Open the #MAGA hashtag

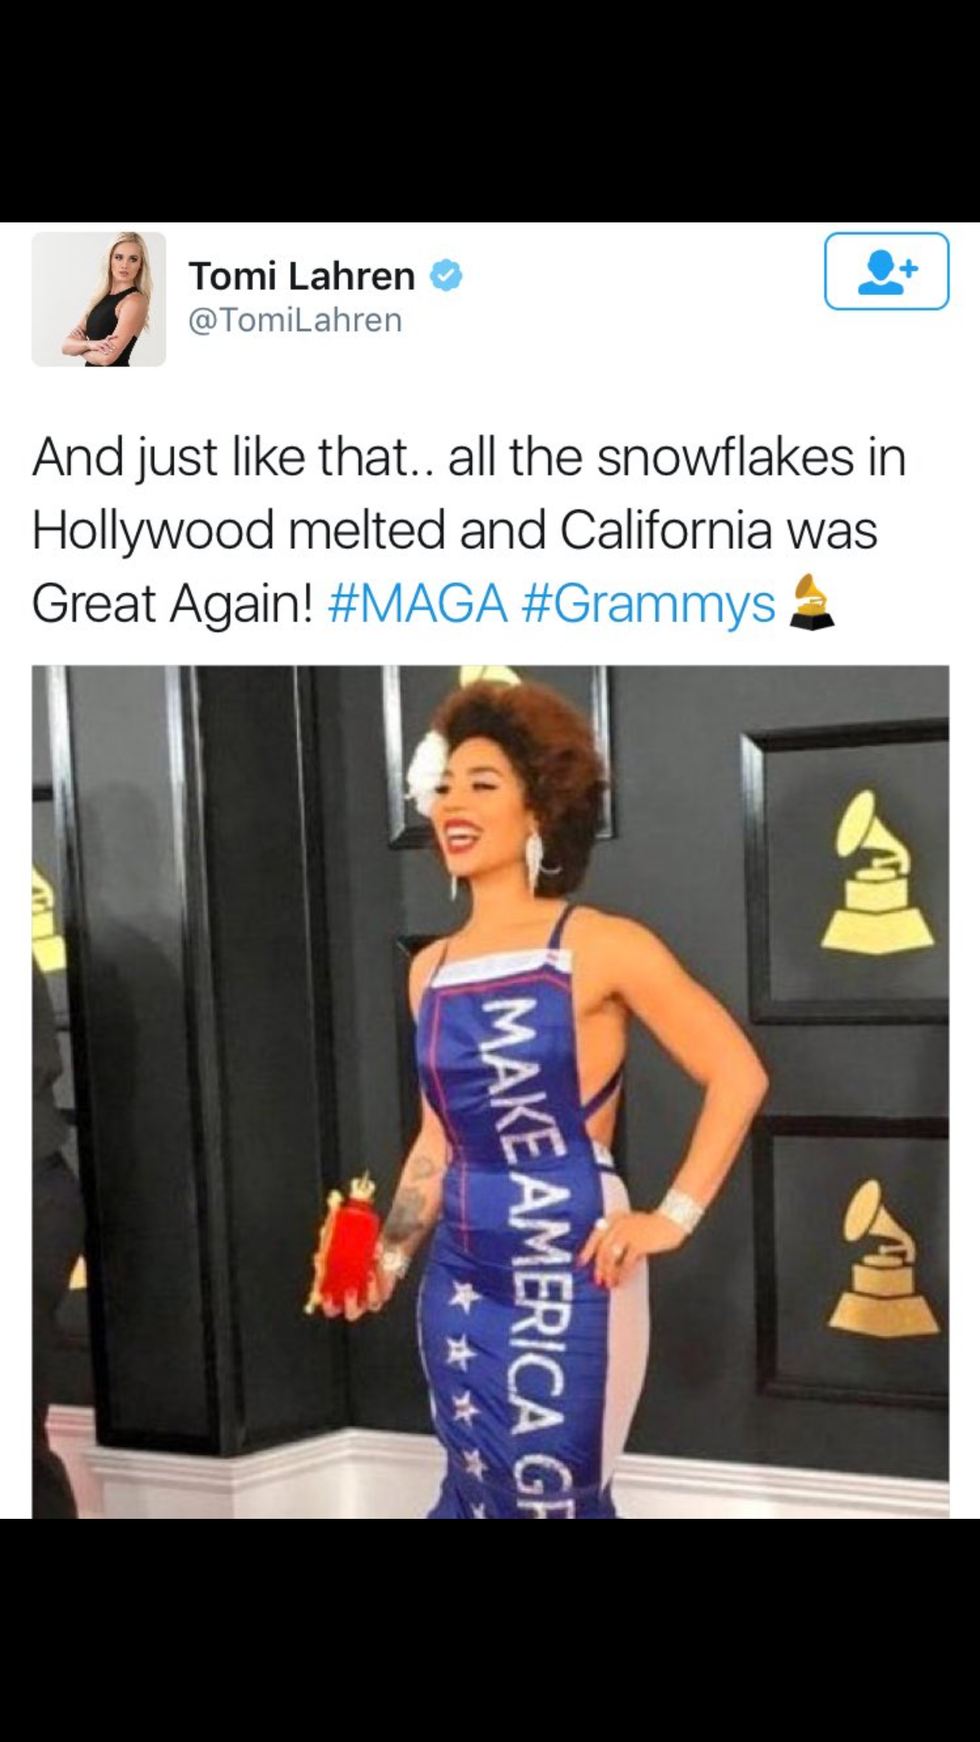(417, 603)
